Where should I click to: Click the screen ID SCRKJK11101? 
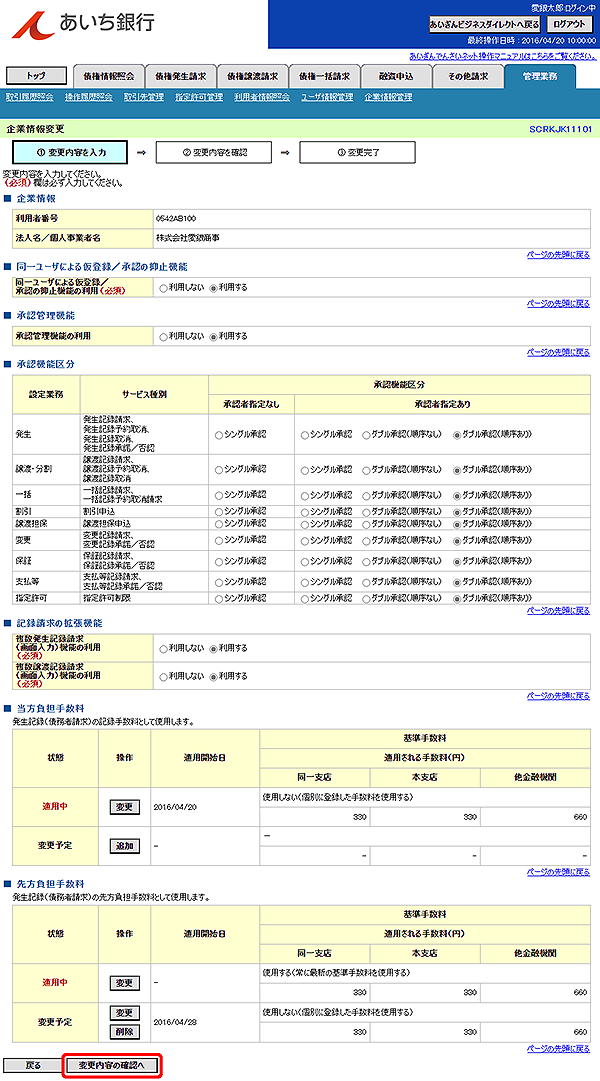click(x=561, y=129)
